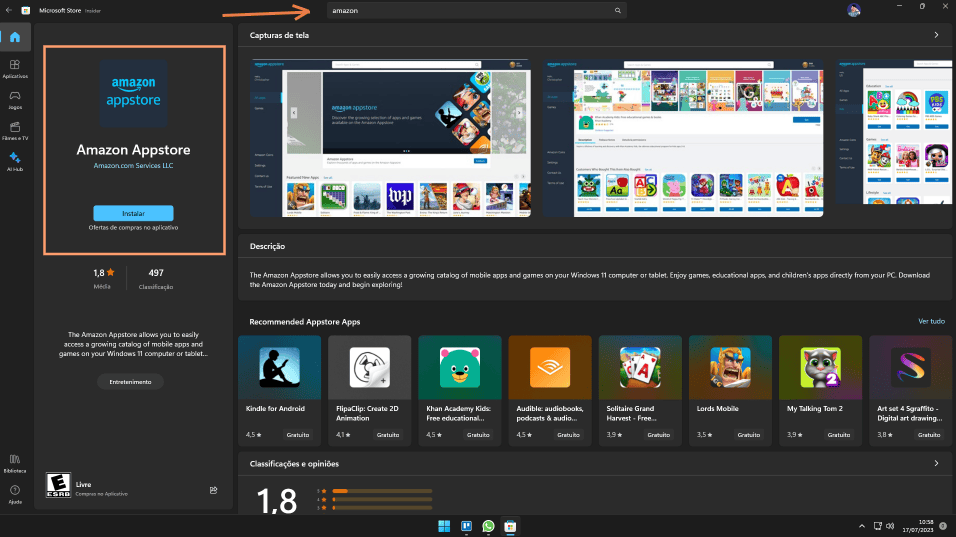The image size is (956, 537).
Task: Click Gratuito button for Lords Mobile
Action: click(749, 435)
